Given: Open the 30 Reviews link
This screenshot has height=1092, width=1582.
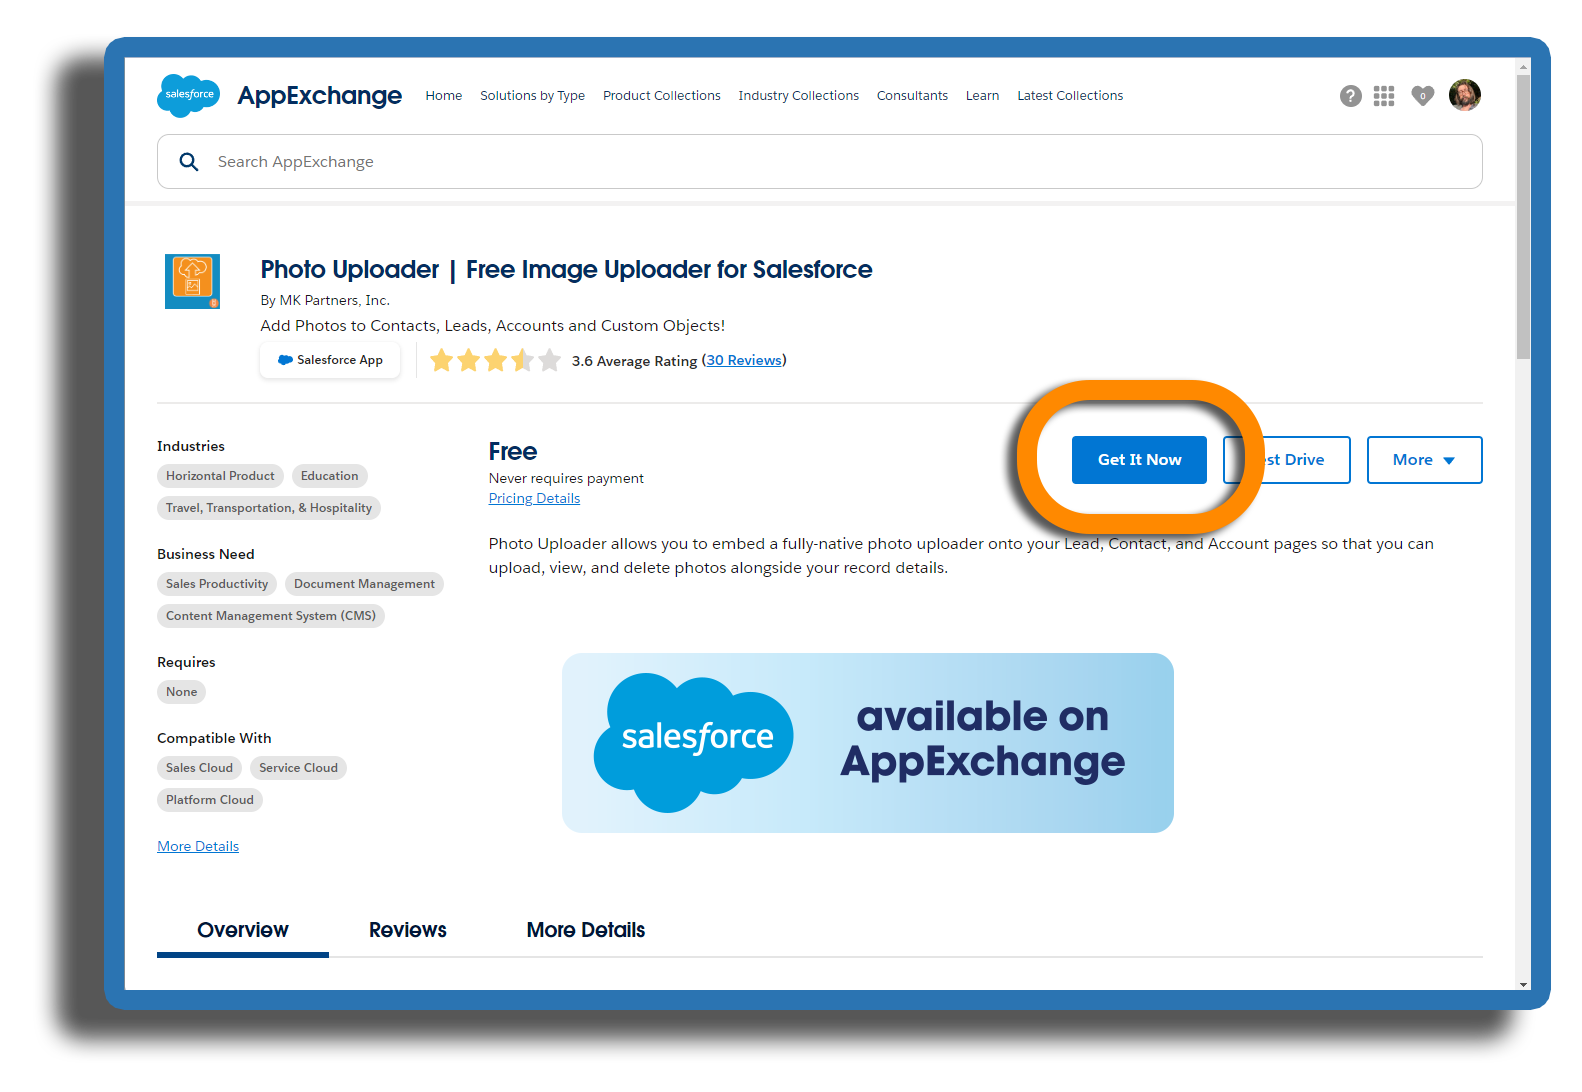Looking at the screenshot, I should click(x=744, y=361).
